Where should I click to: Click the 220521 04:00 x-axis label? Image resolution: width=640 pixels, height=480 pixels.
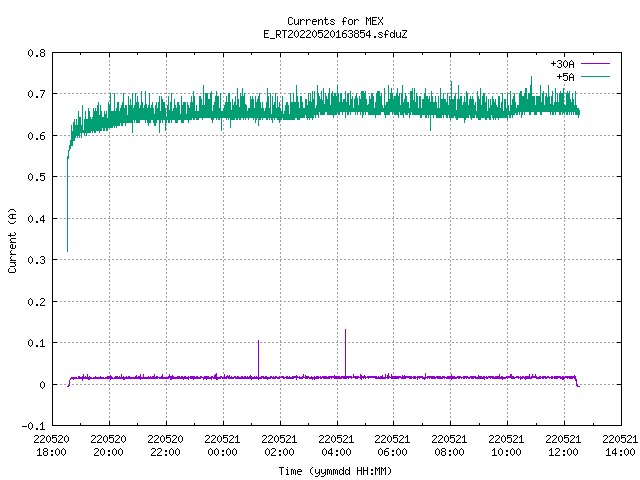coord(336,446)
